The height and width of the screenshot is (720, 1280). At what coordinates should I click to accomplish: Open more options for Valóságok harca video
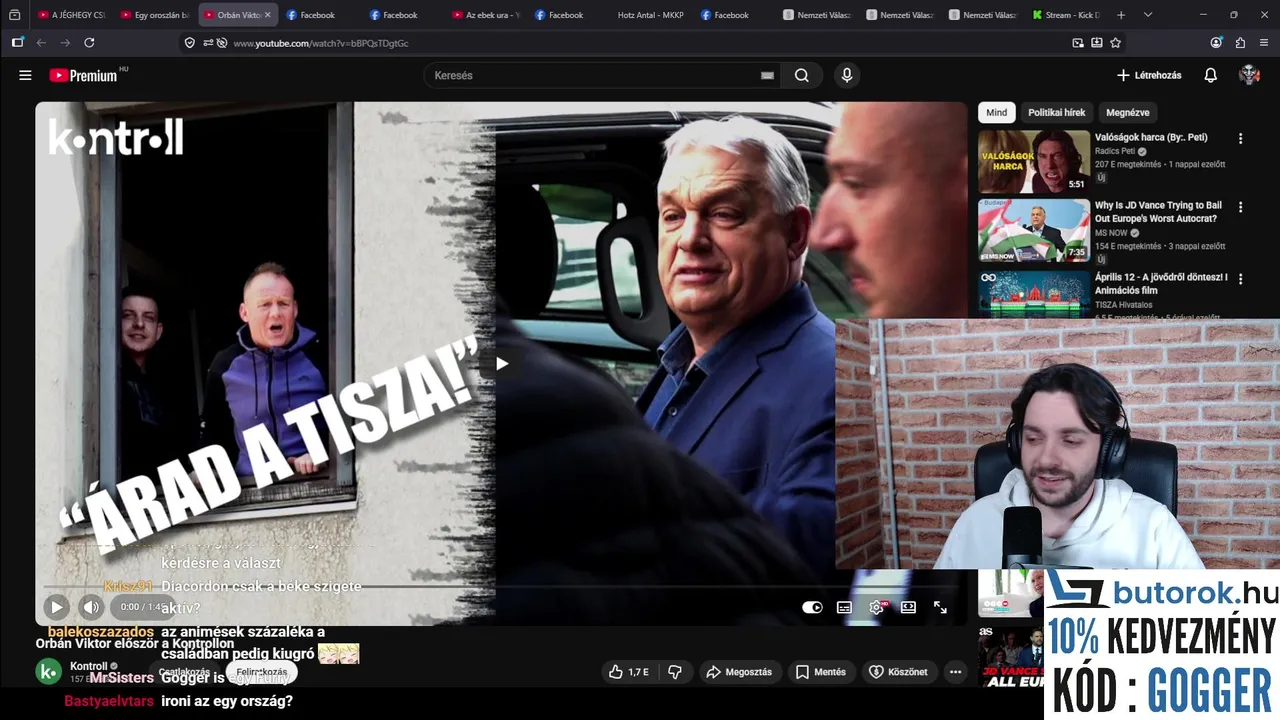(x=1240, y=139)
